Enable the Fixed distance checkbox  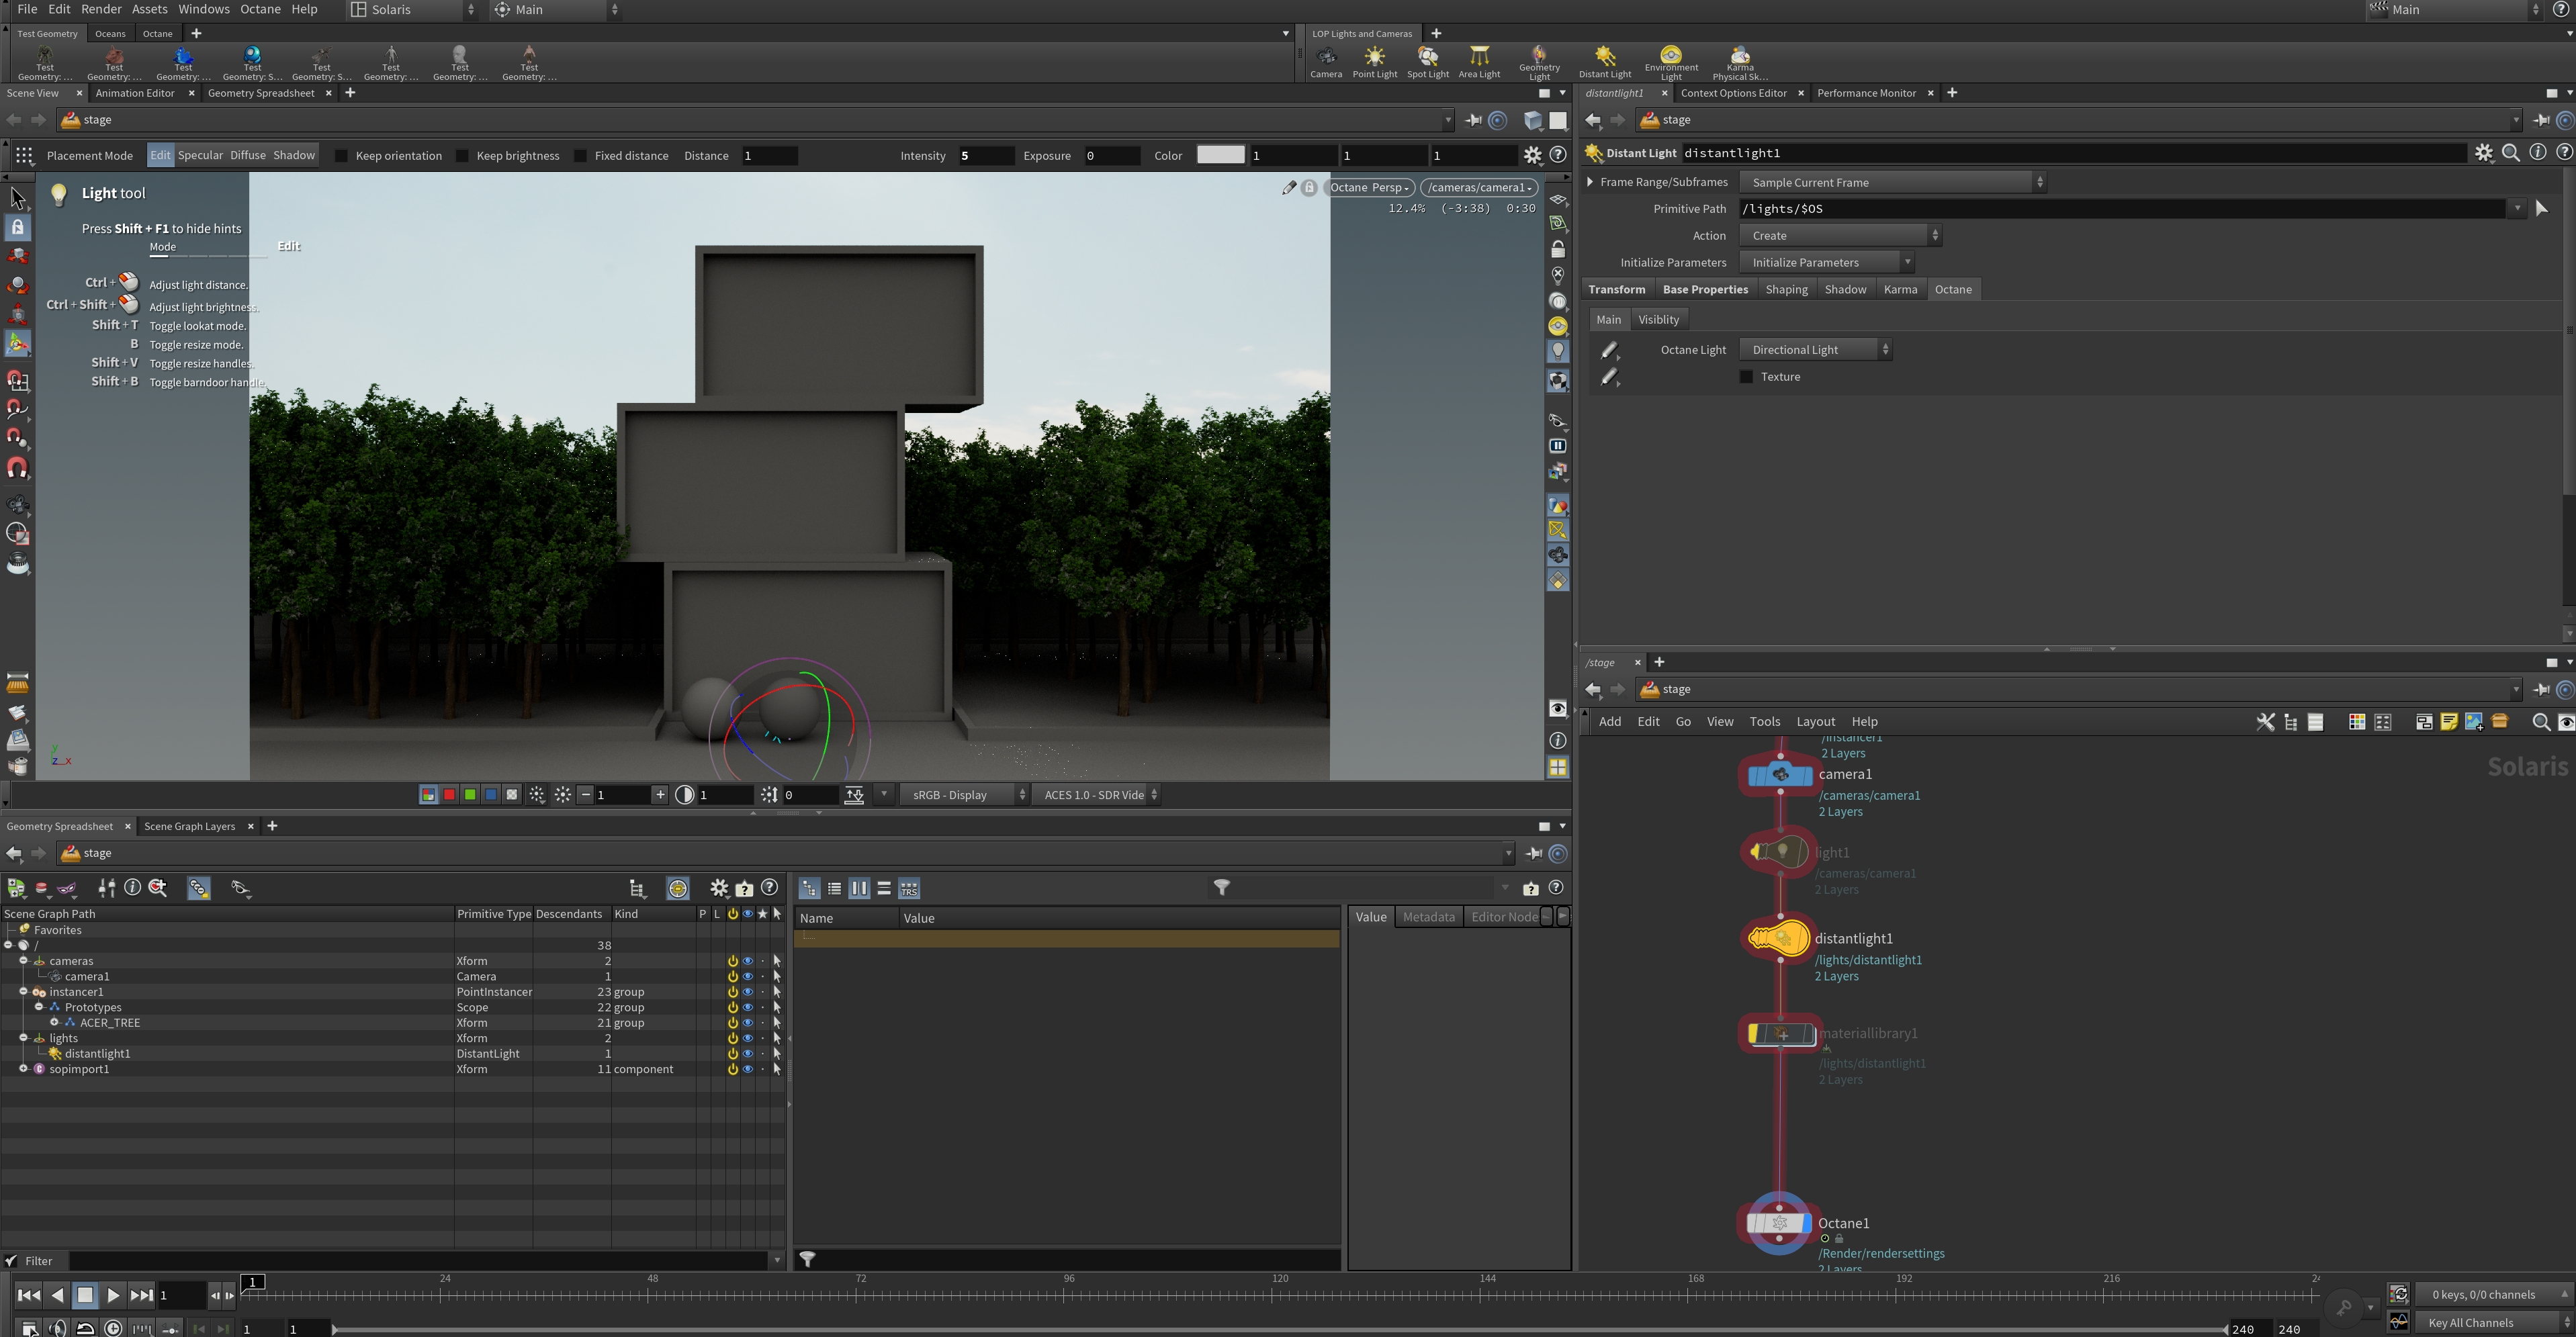(580, 156)
